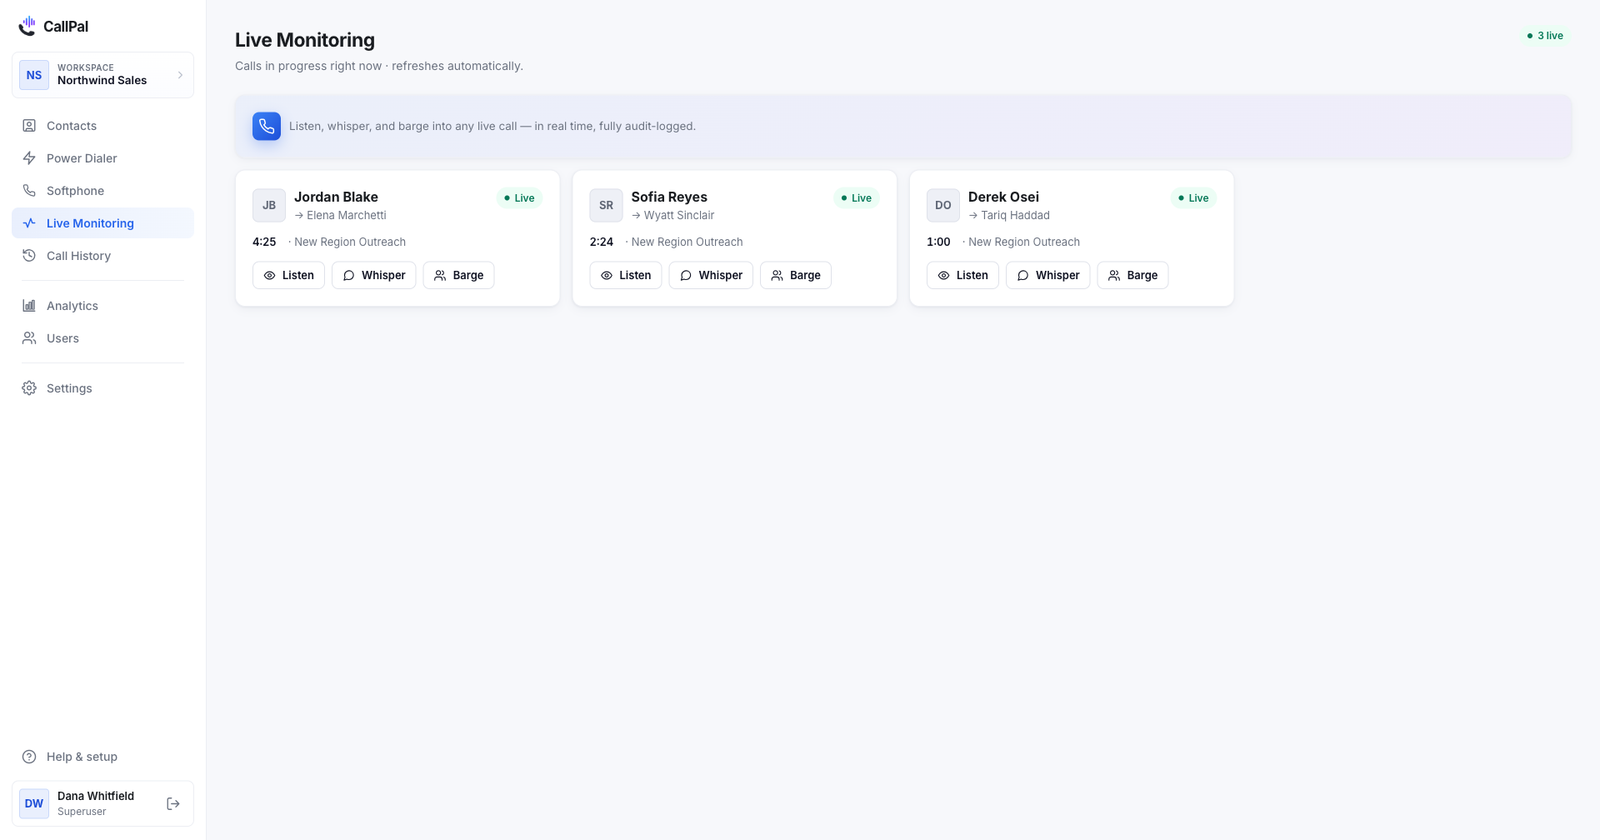This screenshot has height=840, width=1600.
Task: Click the Live Monitoring pulse icon
Action: point(29,223)
